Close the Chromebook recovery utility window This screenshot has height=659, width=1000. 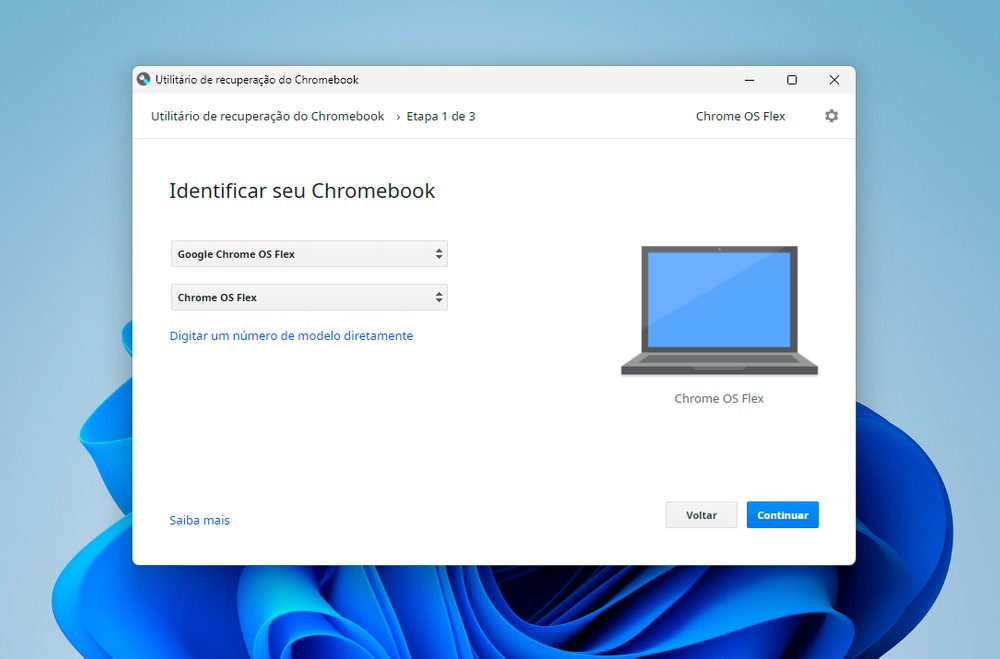pos(834,80)
